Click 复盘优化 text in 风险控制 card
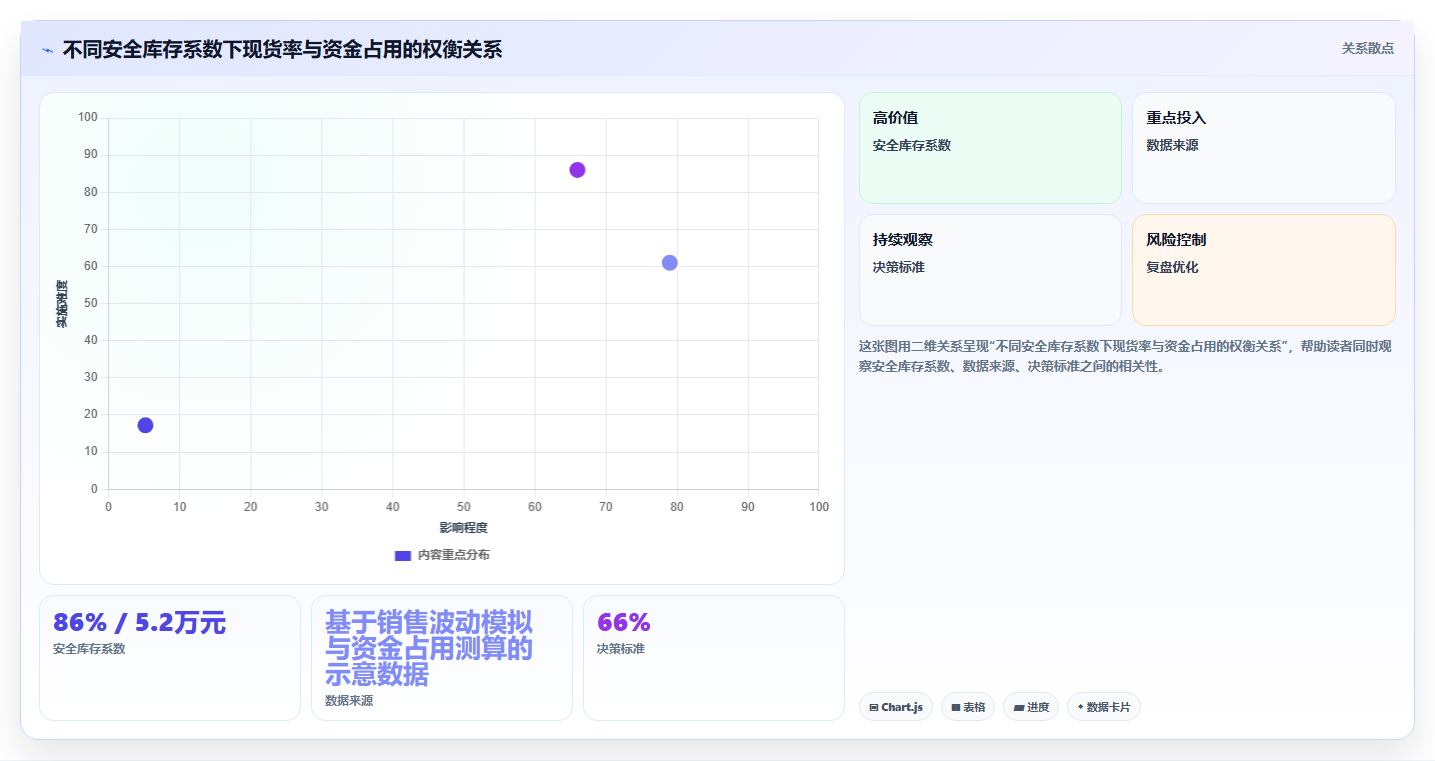 1172,267
